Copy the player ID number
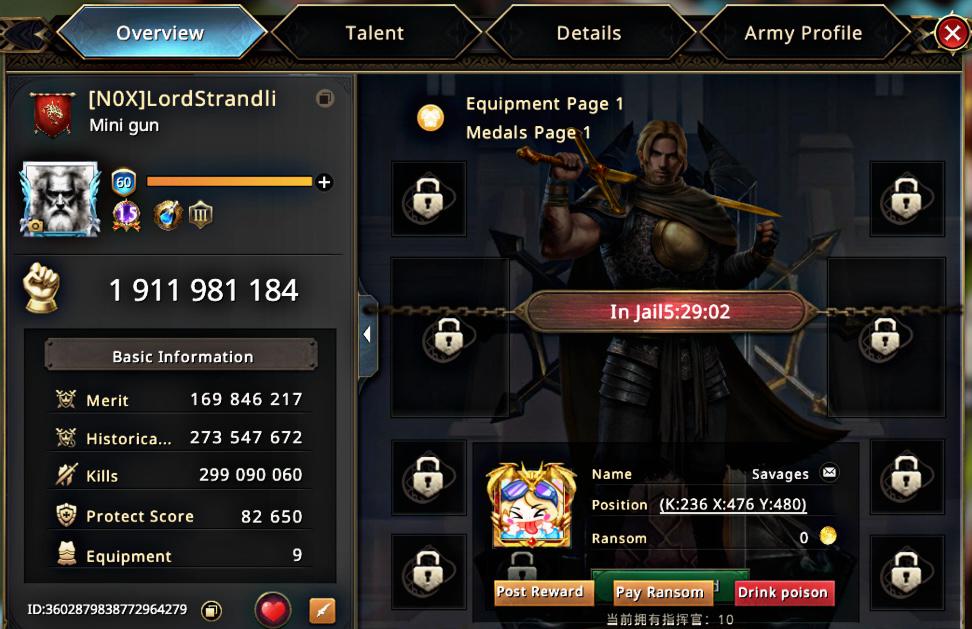The height and width of the screenshot is (629, 972). [211, 610]
